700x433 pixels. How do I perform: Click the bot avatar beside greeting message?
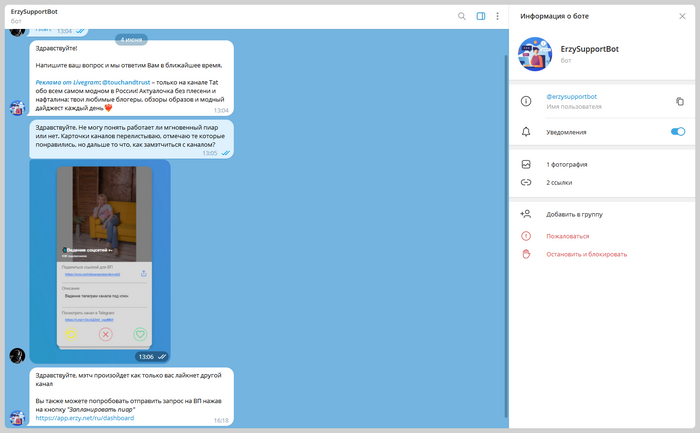(x=17, y=108)
